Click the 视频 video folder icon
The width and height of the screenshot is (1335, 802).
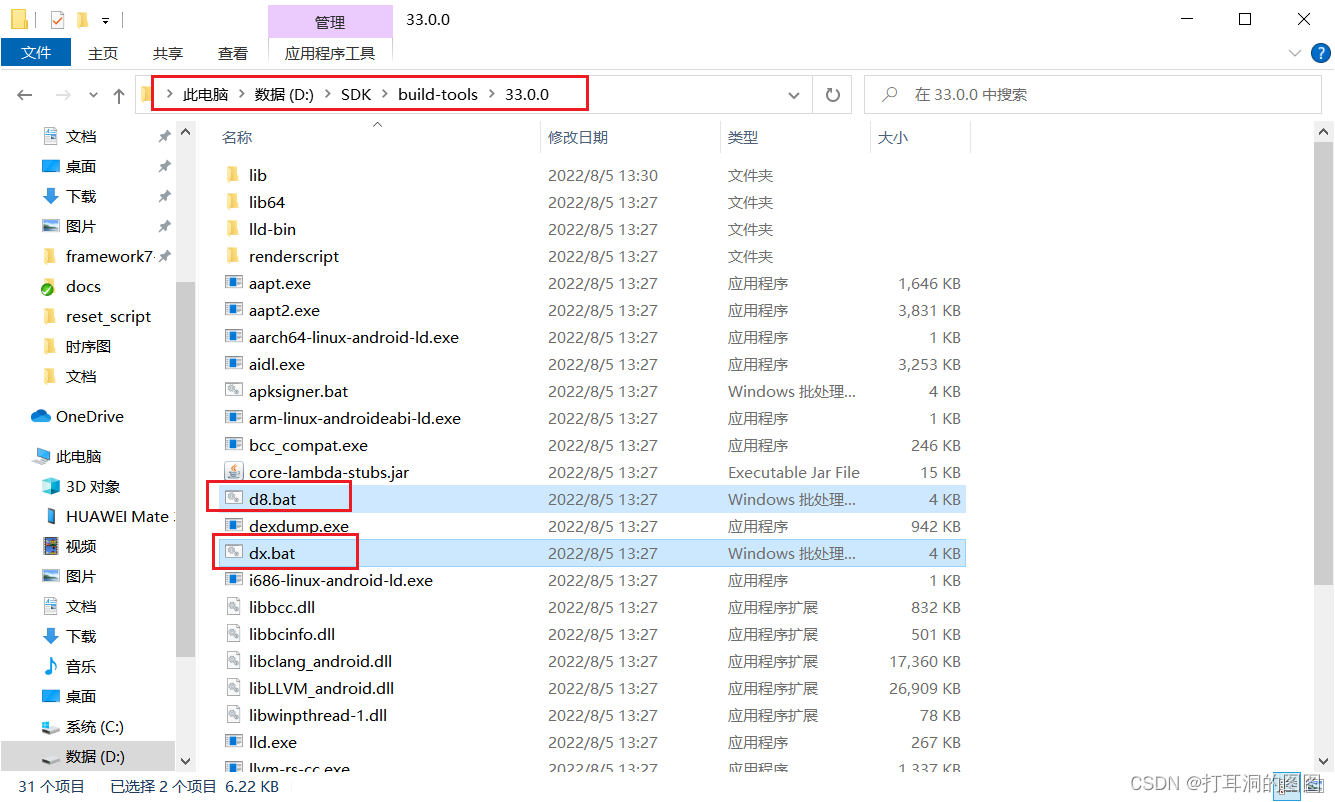(x=51, y=546)
